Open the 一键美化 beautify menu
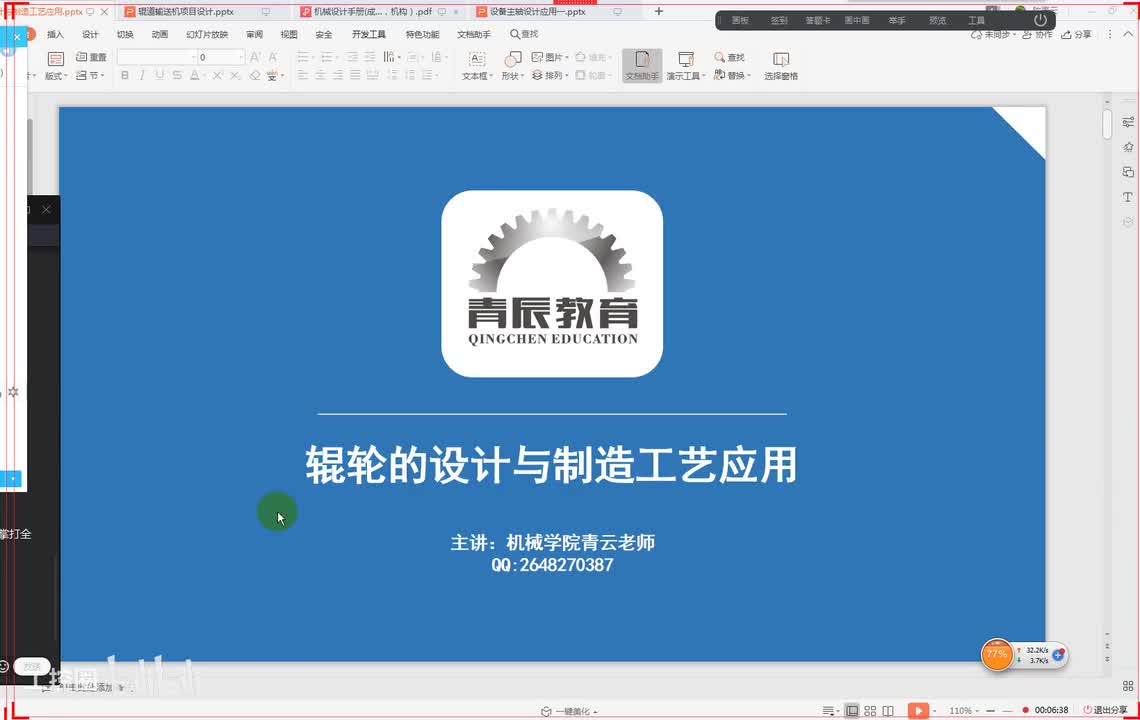 (570, 711)
